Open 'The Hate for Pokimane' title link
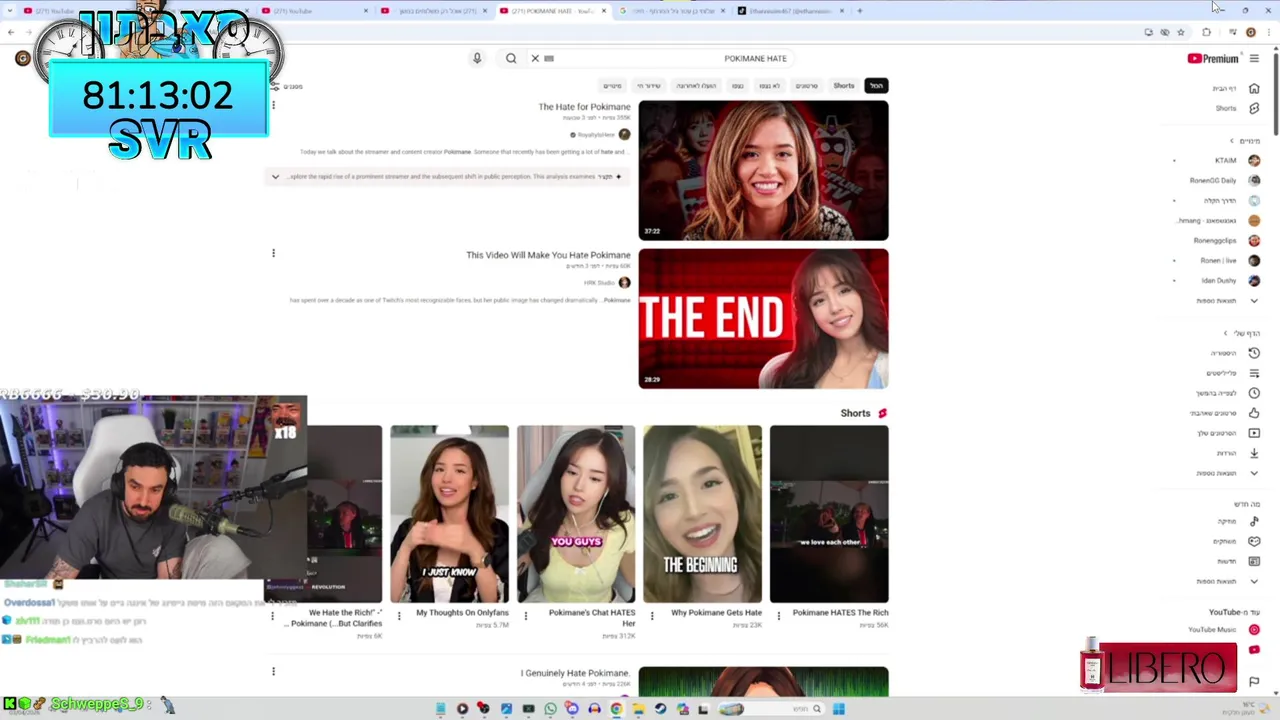This screenshot has width=1280, height=720. 584,107
